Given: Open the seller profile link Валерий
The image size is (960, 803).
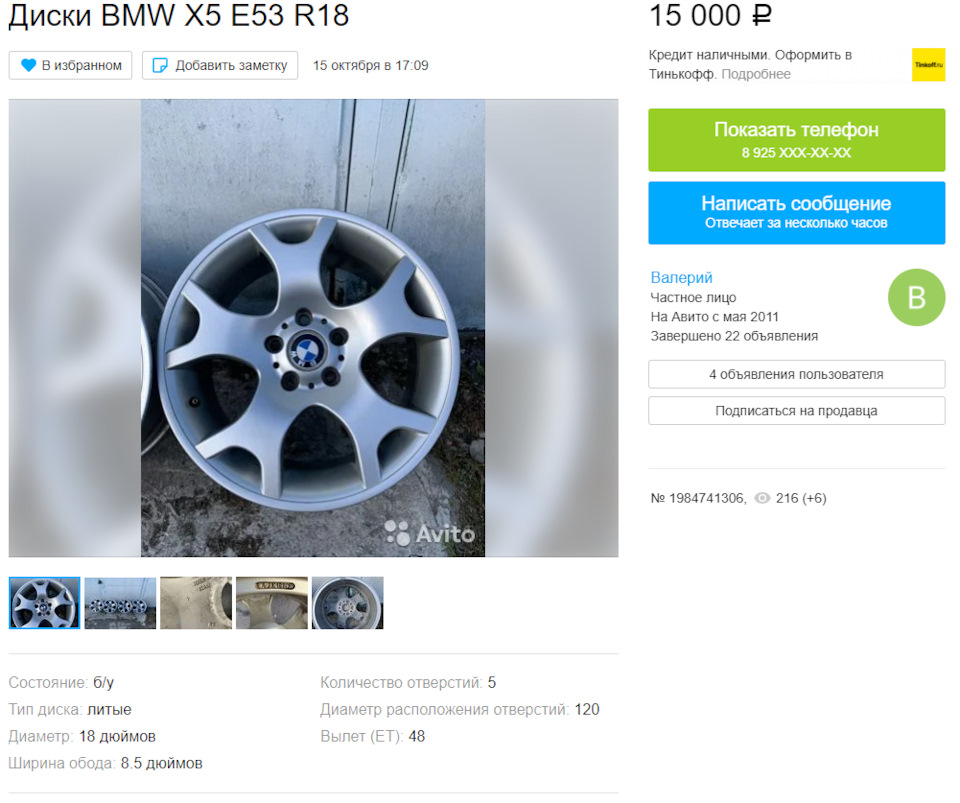Looking at the screenshot, I should [681, 278].
